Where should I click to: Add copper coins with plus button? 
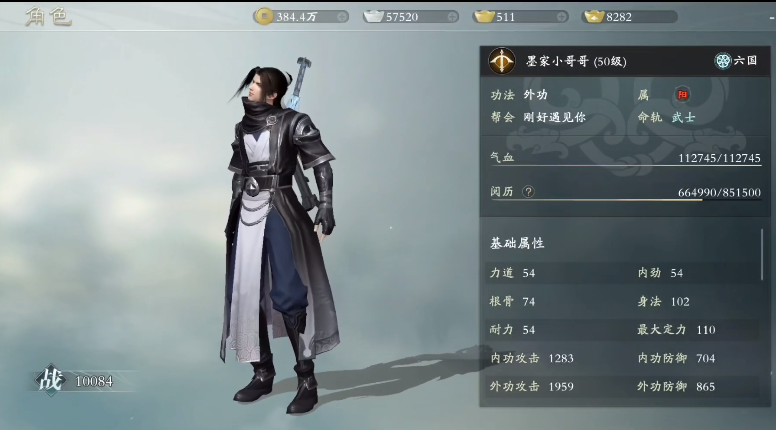(x=342, y=17)
